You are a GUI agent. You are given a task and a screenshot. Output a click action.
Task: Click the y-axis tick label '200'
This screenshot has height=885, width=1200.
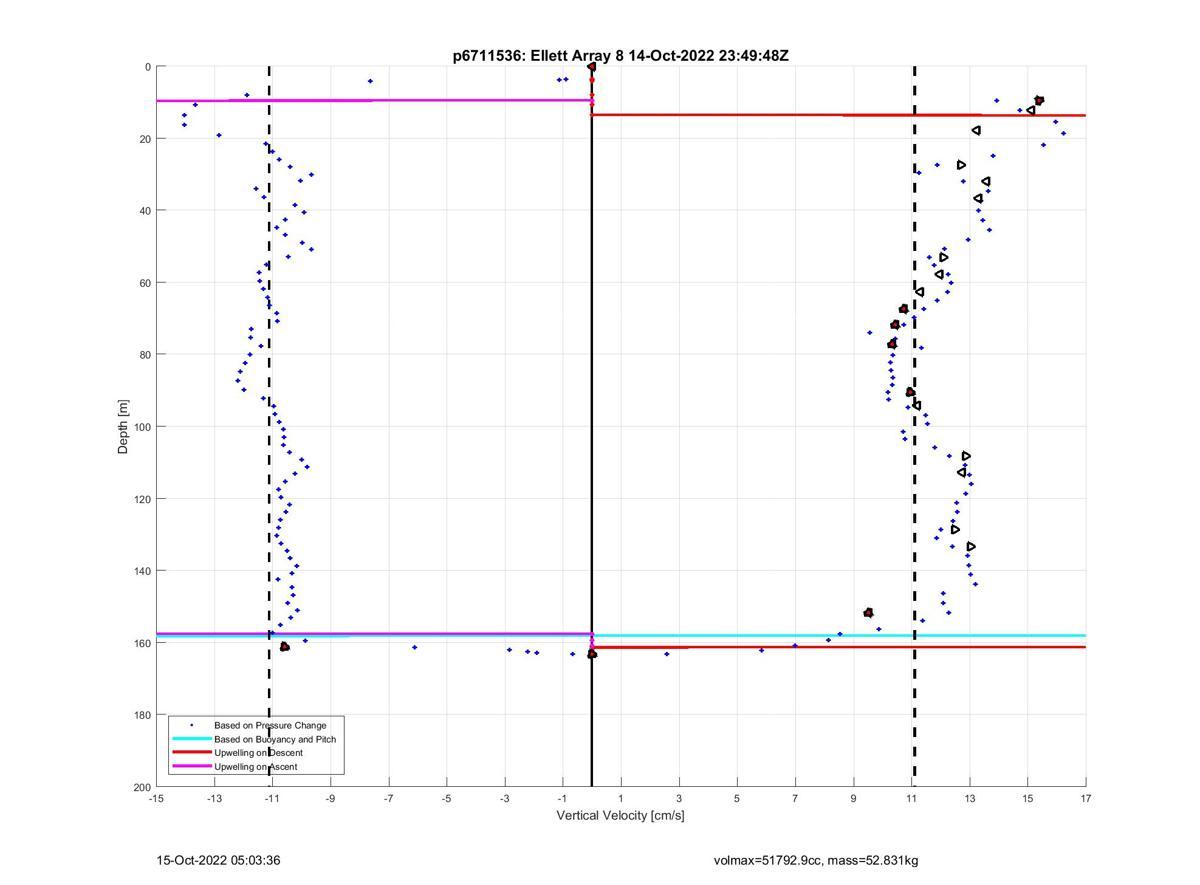tap(142, 787)
